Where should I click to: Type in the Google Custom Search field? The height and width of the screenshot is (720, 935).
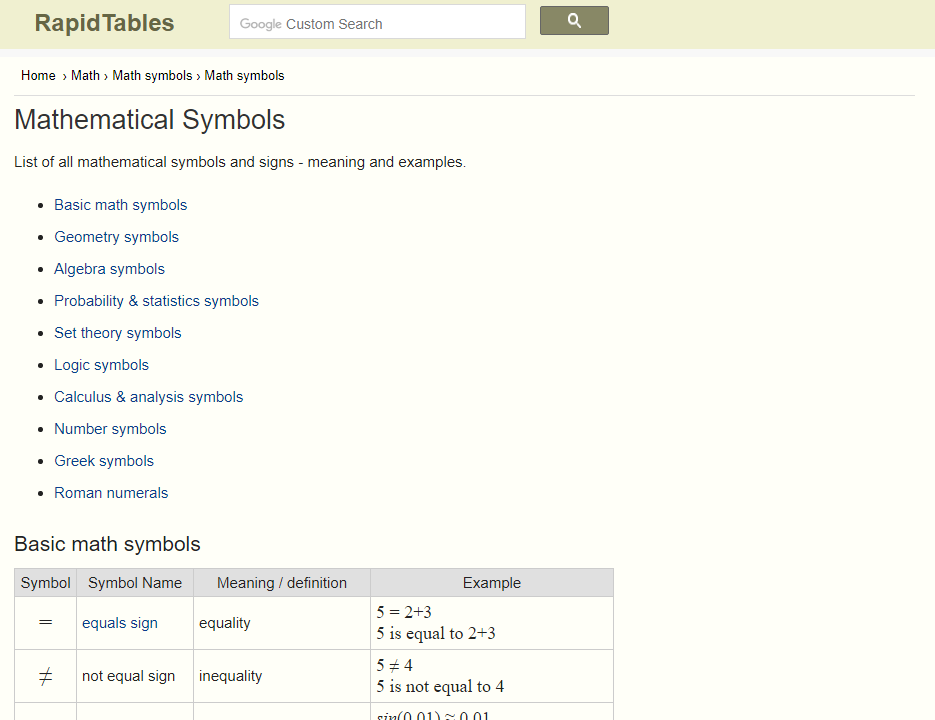[377, 23]
